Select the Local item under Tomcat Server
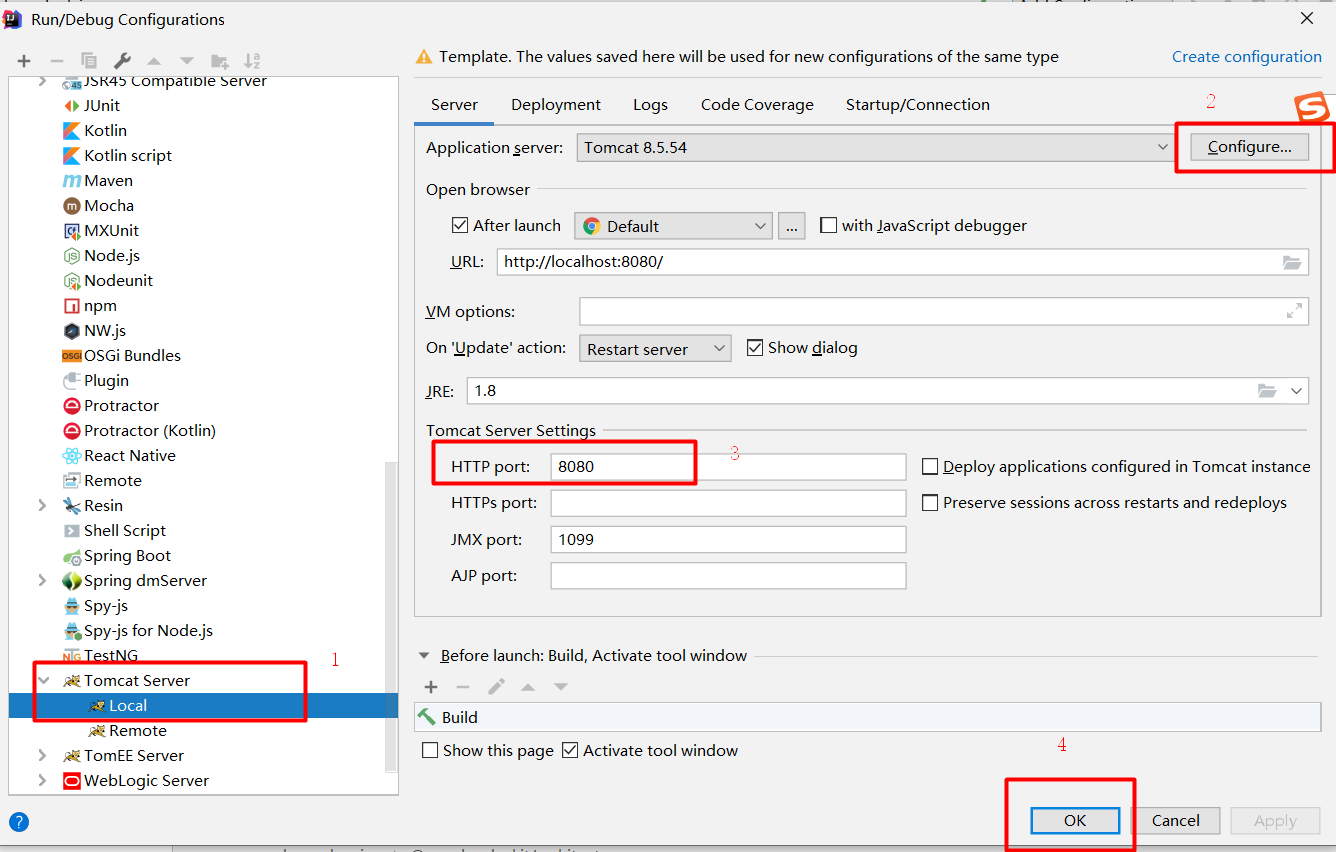This screenshot has width=1336, height=852. pyautogui.click(x=204, y=705)
